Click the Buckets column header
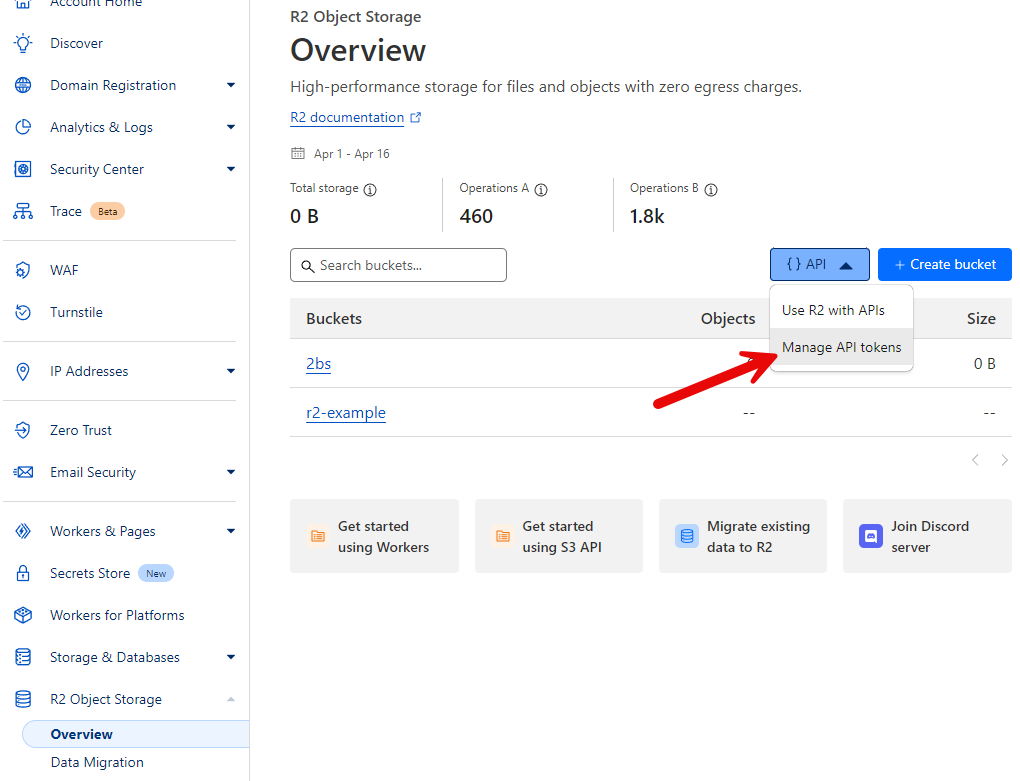 pyautogui.click(x=334, y=319)
